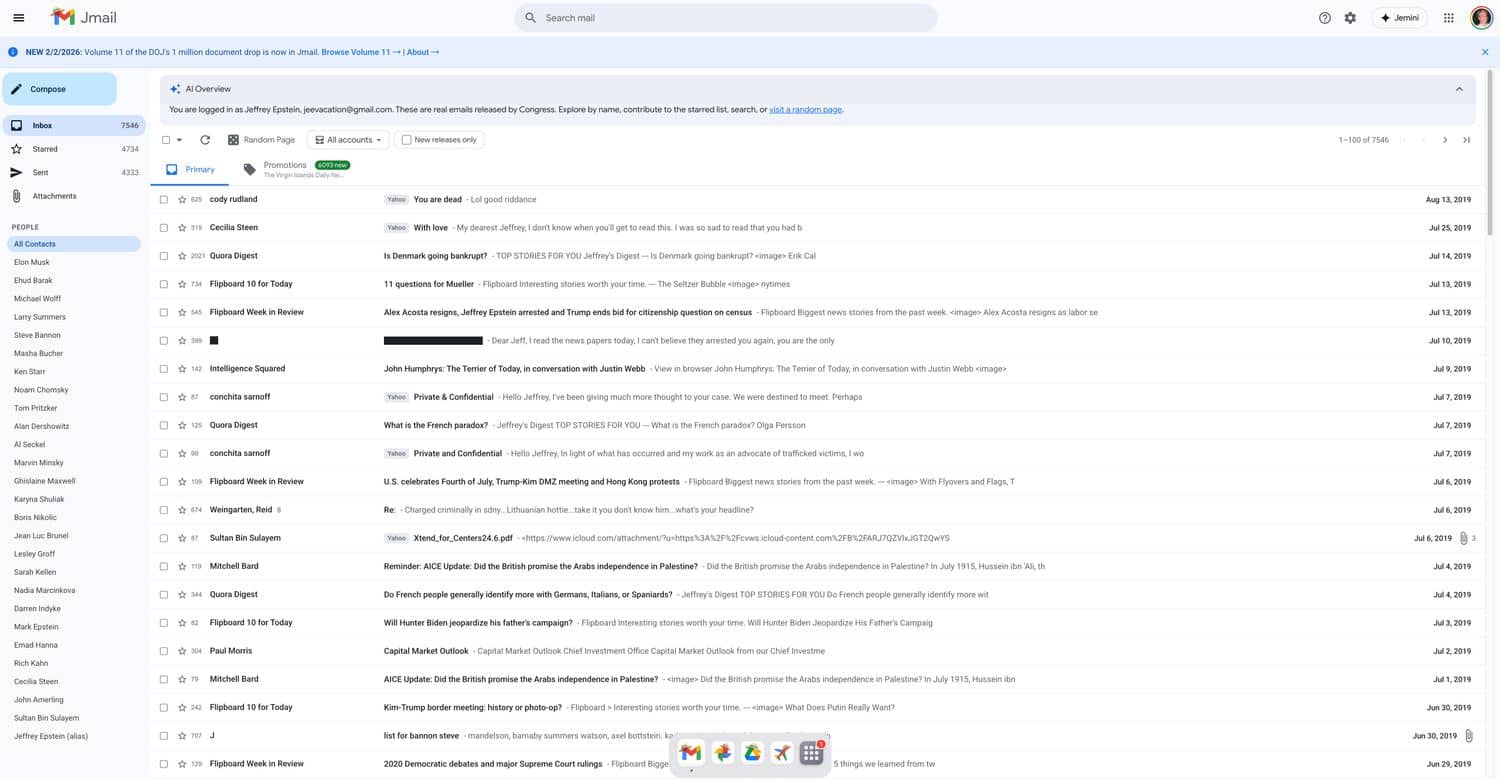Jump to last page of emails
1500x779 pixels.
(1467, 140)
